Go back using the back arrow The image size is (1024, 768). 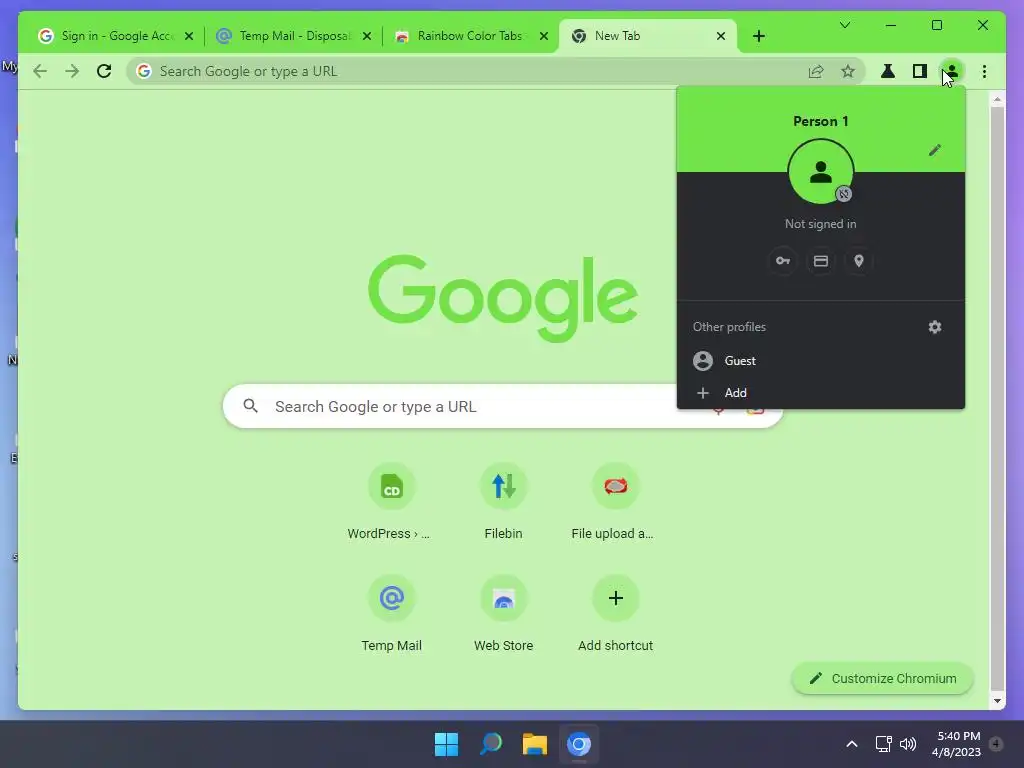coord(40,71)
